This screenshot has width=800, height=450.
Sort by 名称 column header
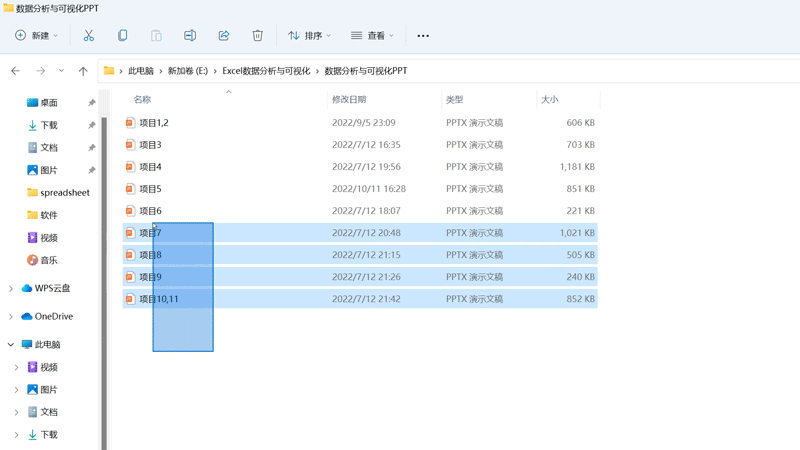pos(142,99)
